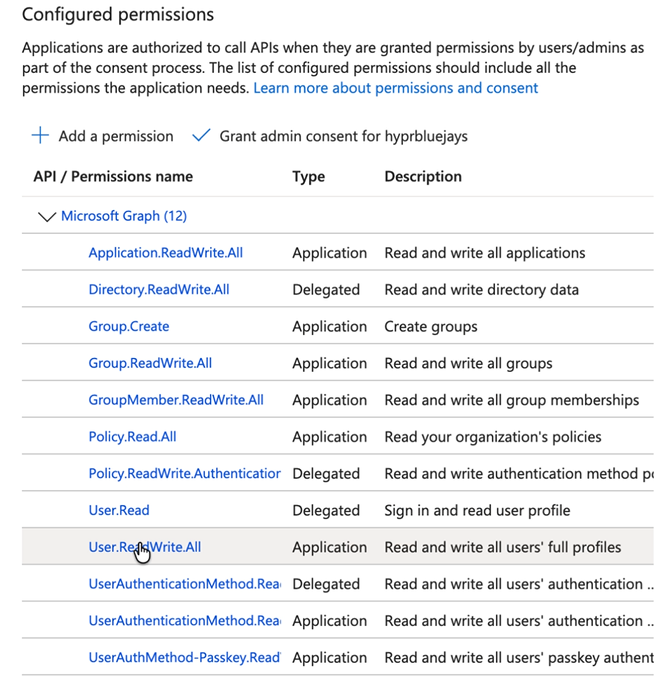The width and height of the screenshot is (654, 679).
Task: Grant admin consent for hyprbluejays
Action: coord(343,136)
